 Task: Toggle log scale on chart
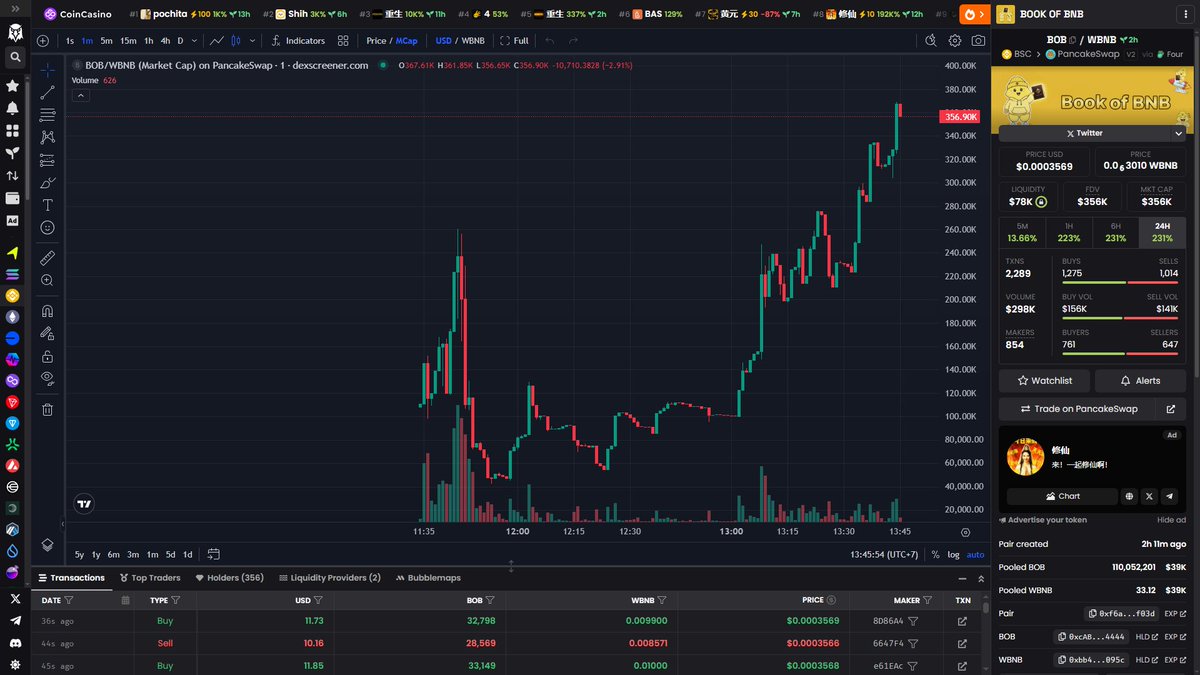953,554
